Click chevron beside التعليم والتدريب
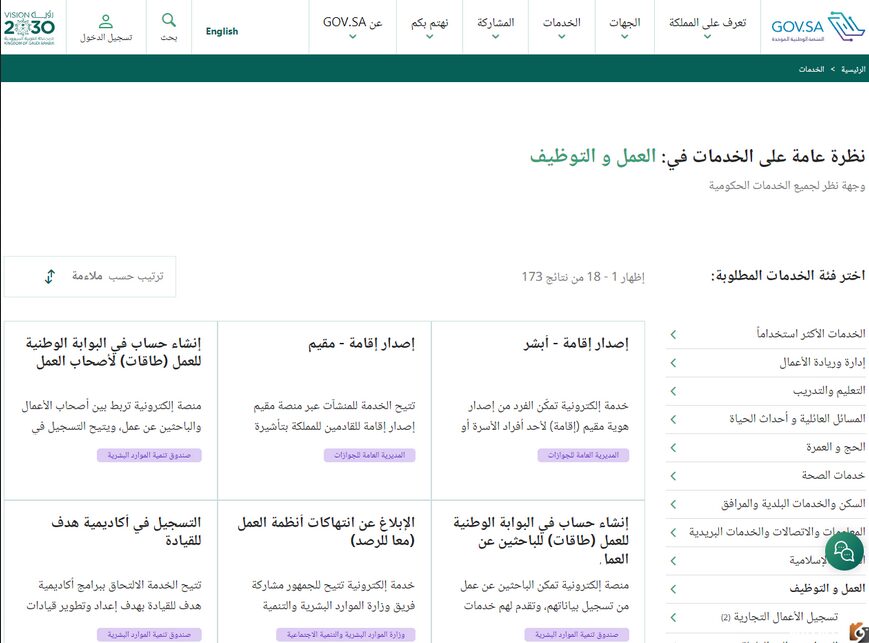The height and width of the screenshot is (643, 869). point(673,391)
